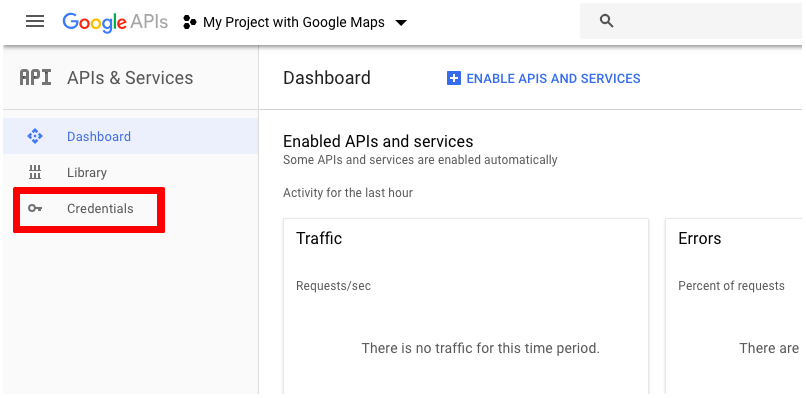The height and width of the screenshot is (398, 806).
Task: Click inside the top search field
Action: pos(691,21)
